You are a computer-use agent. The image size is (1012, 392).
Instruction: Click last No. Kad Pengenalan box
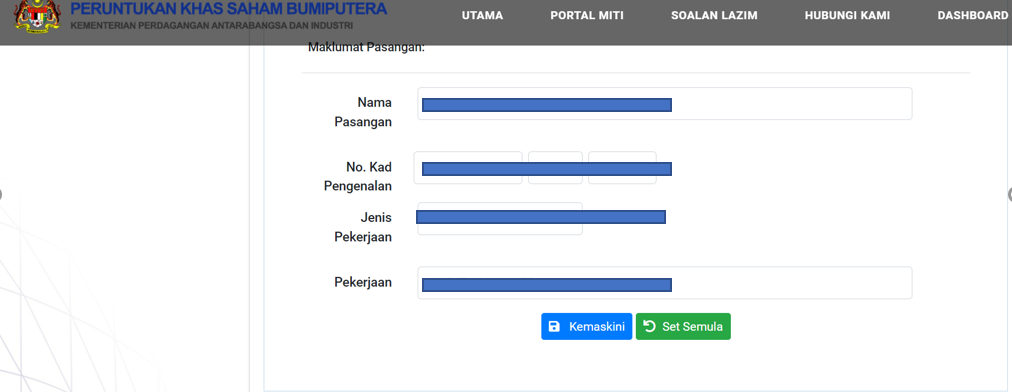point(622,168)
